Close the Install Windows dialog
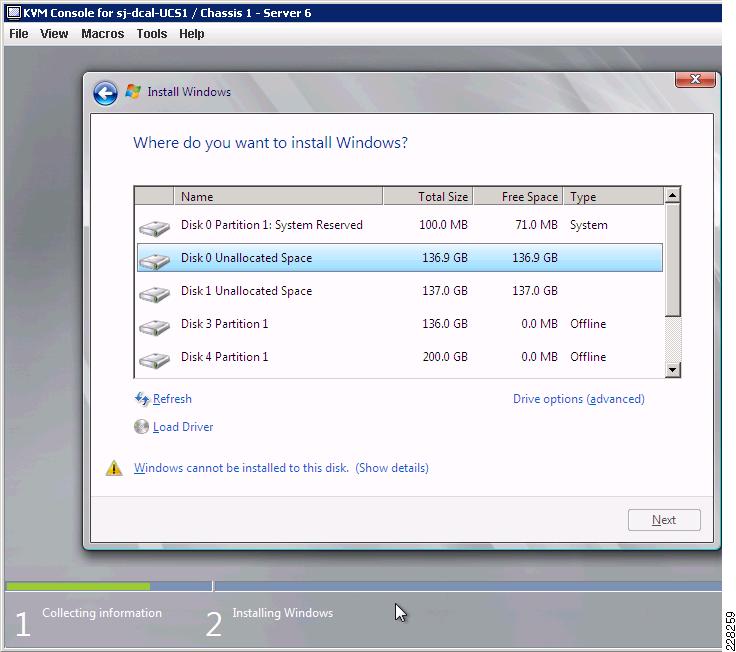 [695, 79]
